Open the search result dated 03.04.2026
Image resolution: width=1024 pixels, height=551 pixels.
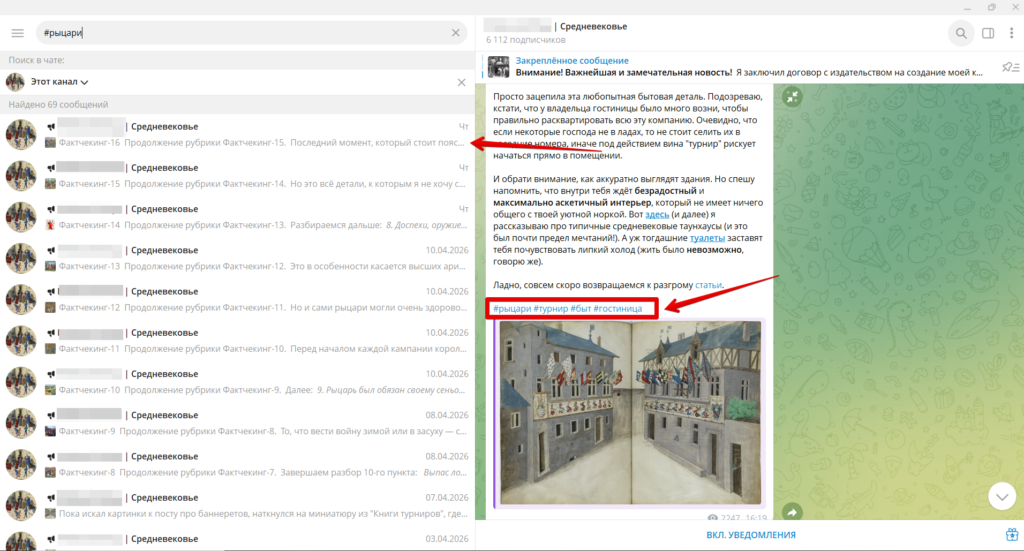237,539
